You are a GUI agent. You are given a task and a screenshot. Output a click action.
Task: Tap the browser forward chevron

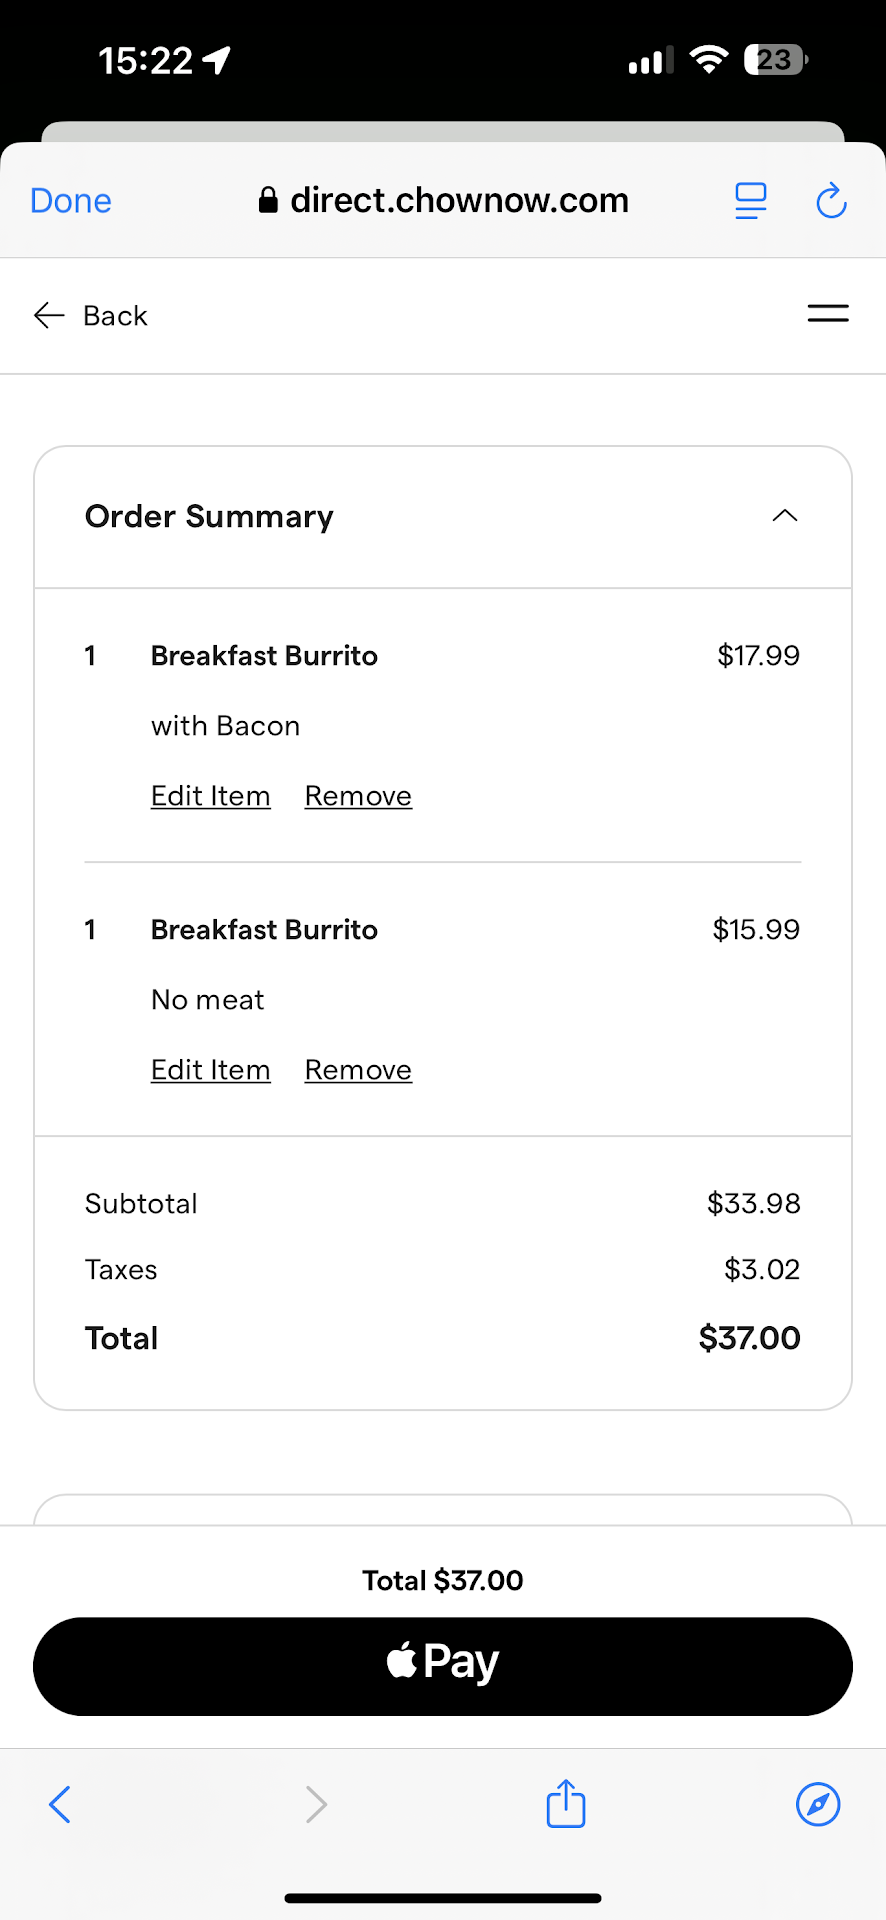316,1804
